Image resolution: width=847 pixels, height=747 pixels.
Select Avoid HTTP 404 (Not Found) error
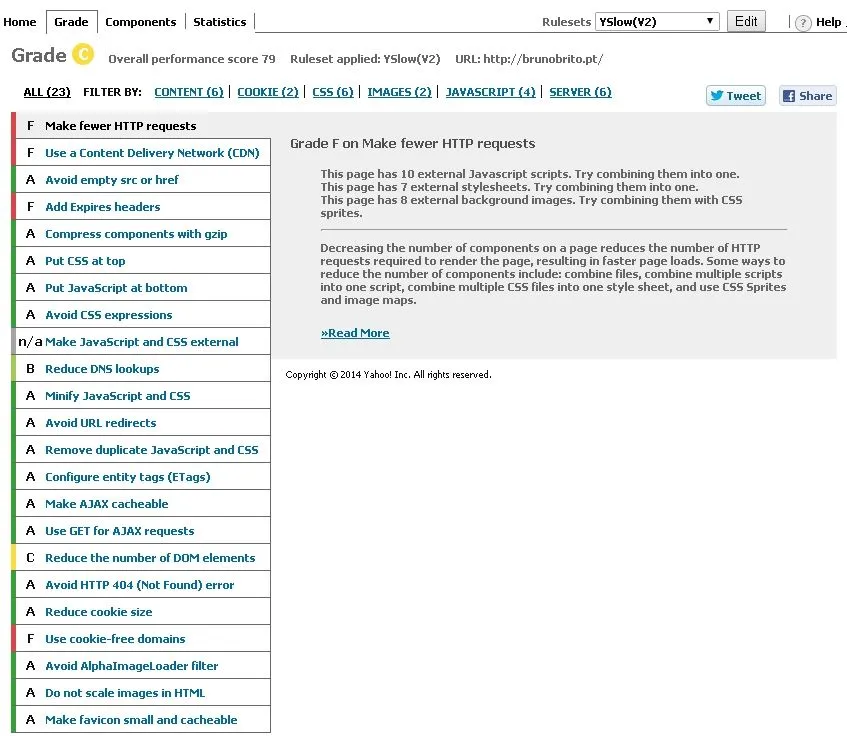(143, 585)
